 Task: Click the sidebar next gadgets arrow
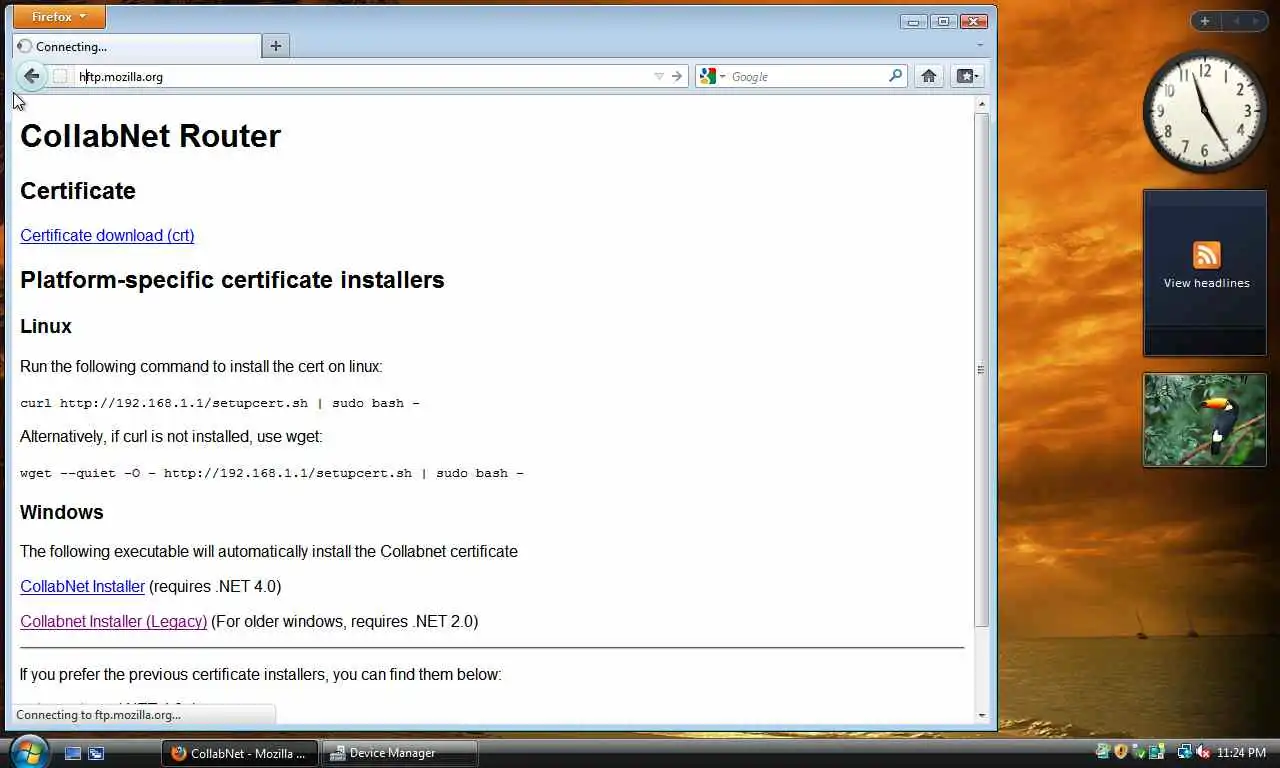coord(1257,21)
